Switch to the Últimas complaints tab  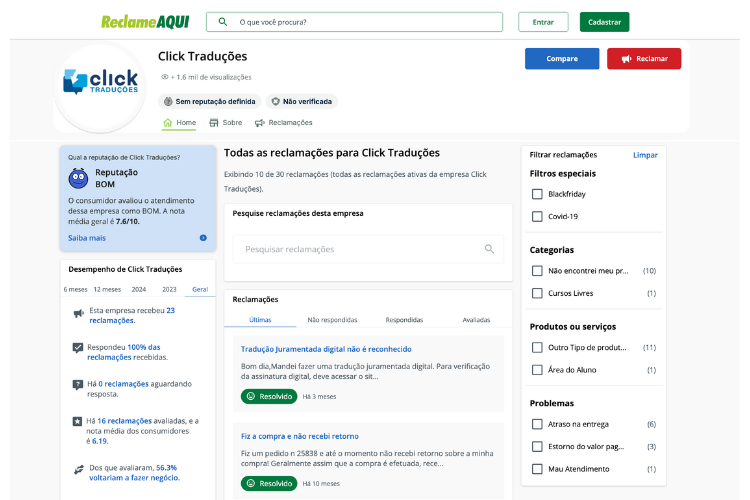point(260,320)
